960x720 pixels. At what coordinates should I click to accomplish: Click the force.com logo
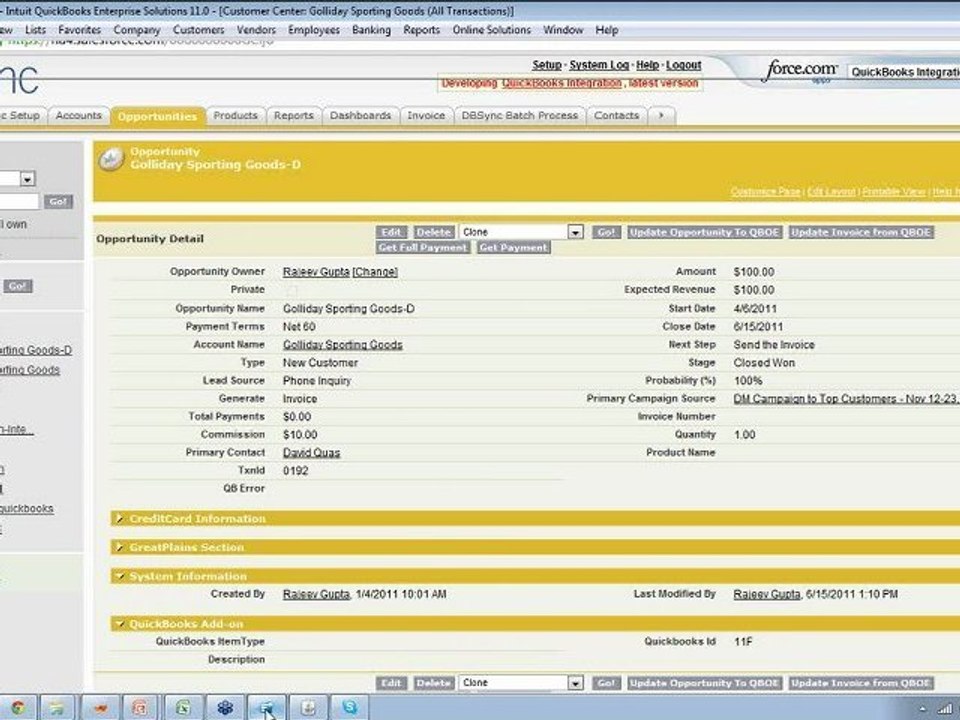tap(800, 70)
